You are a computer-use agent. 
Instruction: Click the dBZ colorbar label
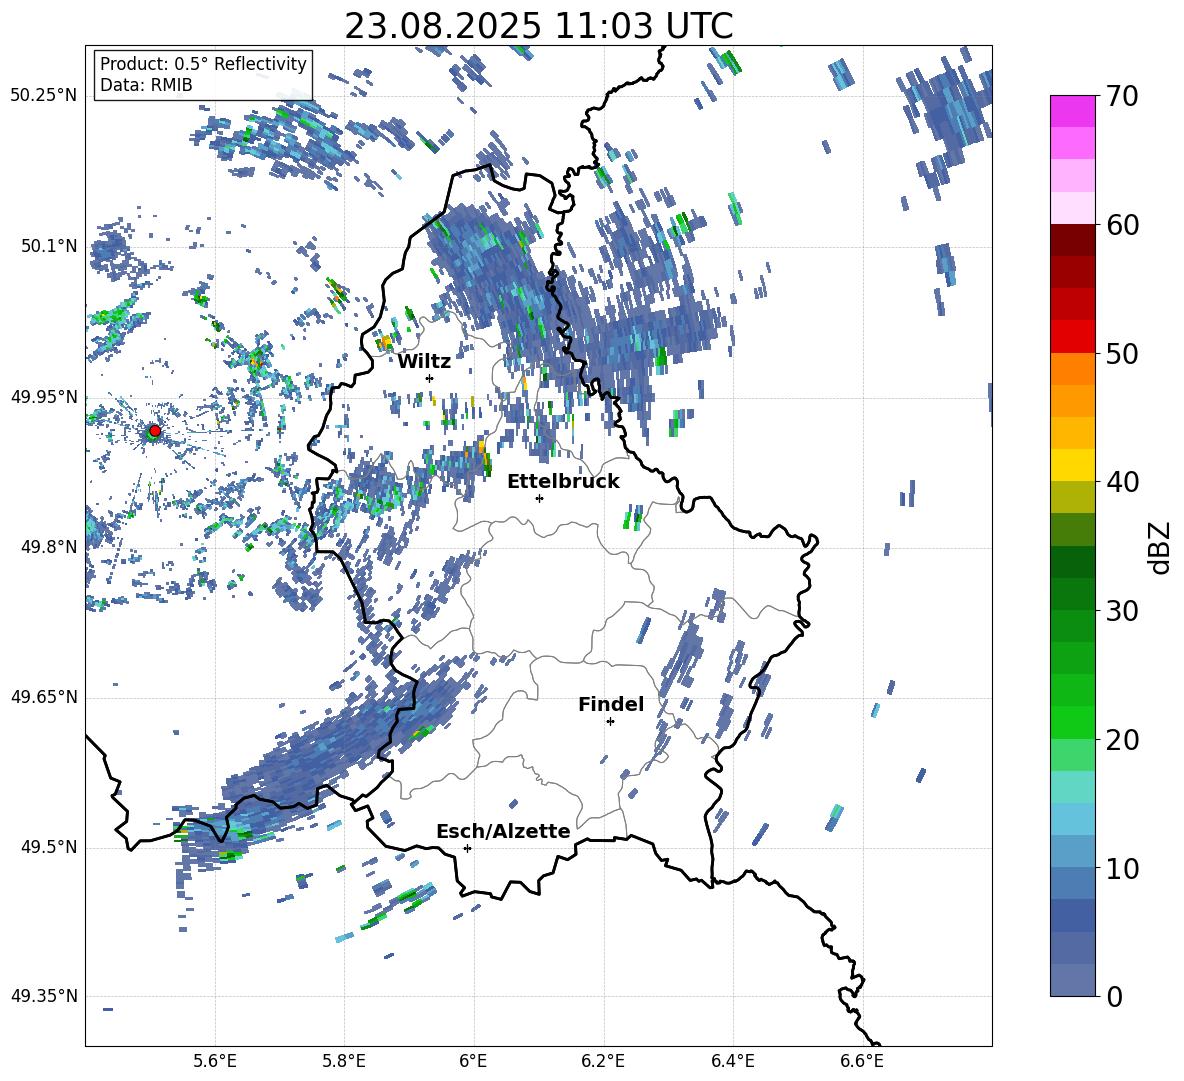click(x=1159, y=547)
